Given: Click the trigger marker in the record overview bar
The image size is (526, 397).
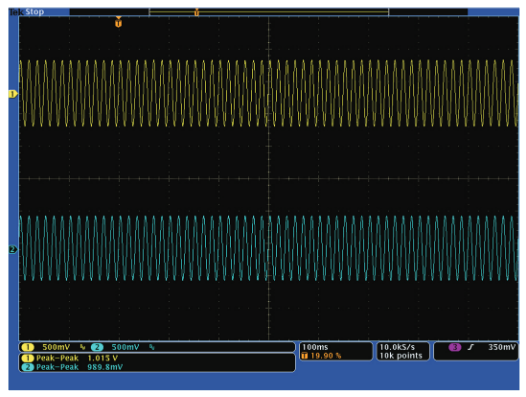Looking at the screenshot, I should click(197, 12).
